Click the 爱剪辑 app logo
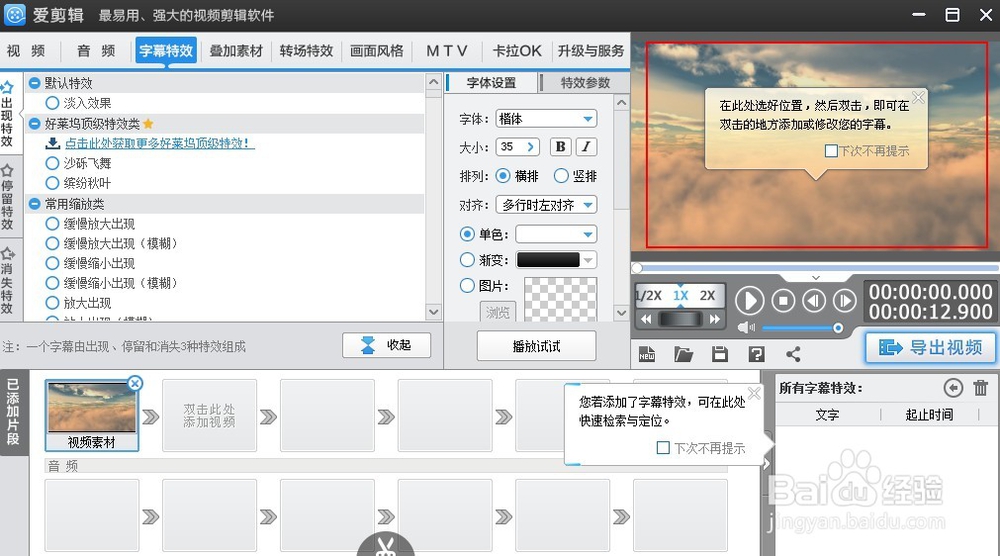1000x556 pixels. (x=15, y=15)
